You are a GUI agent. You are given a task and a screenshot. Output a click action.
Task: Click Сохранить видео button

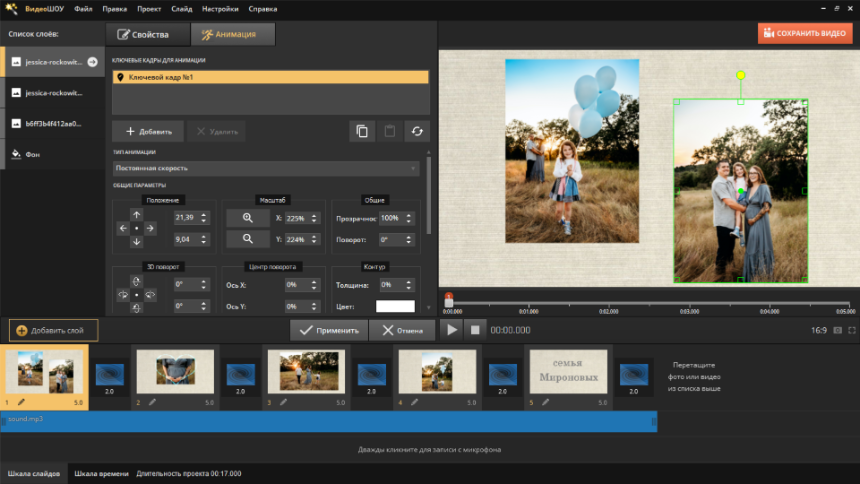805,33
